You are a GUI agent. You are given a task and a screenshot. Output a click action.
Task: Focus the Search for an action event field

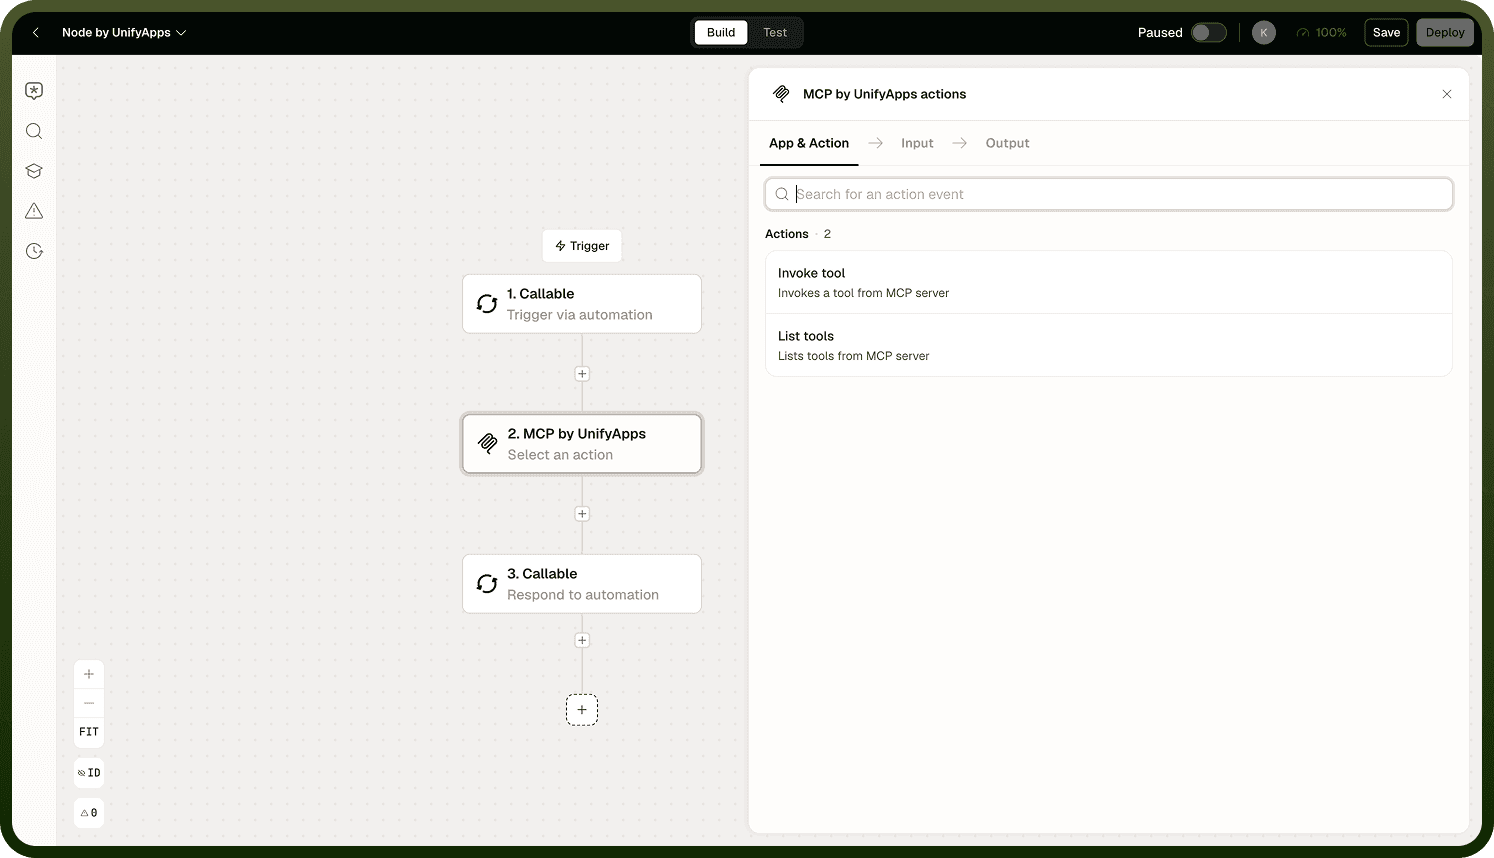pyautogui.click(x=1109, y=194)
